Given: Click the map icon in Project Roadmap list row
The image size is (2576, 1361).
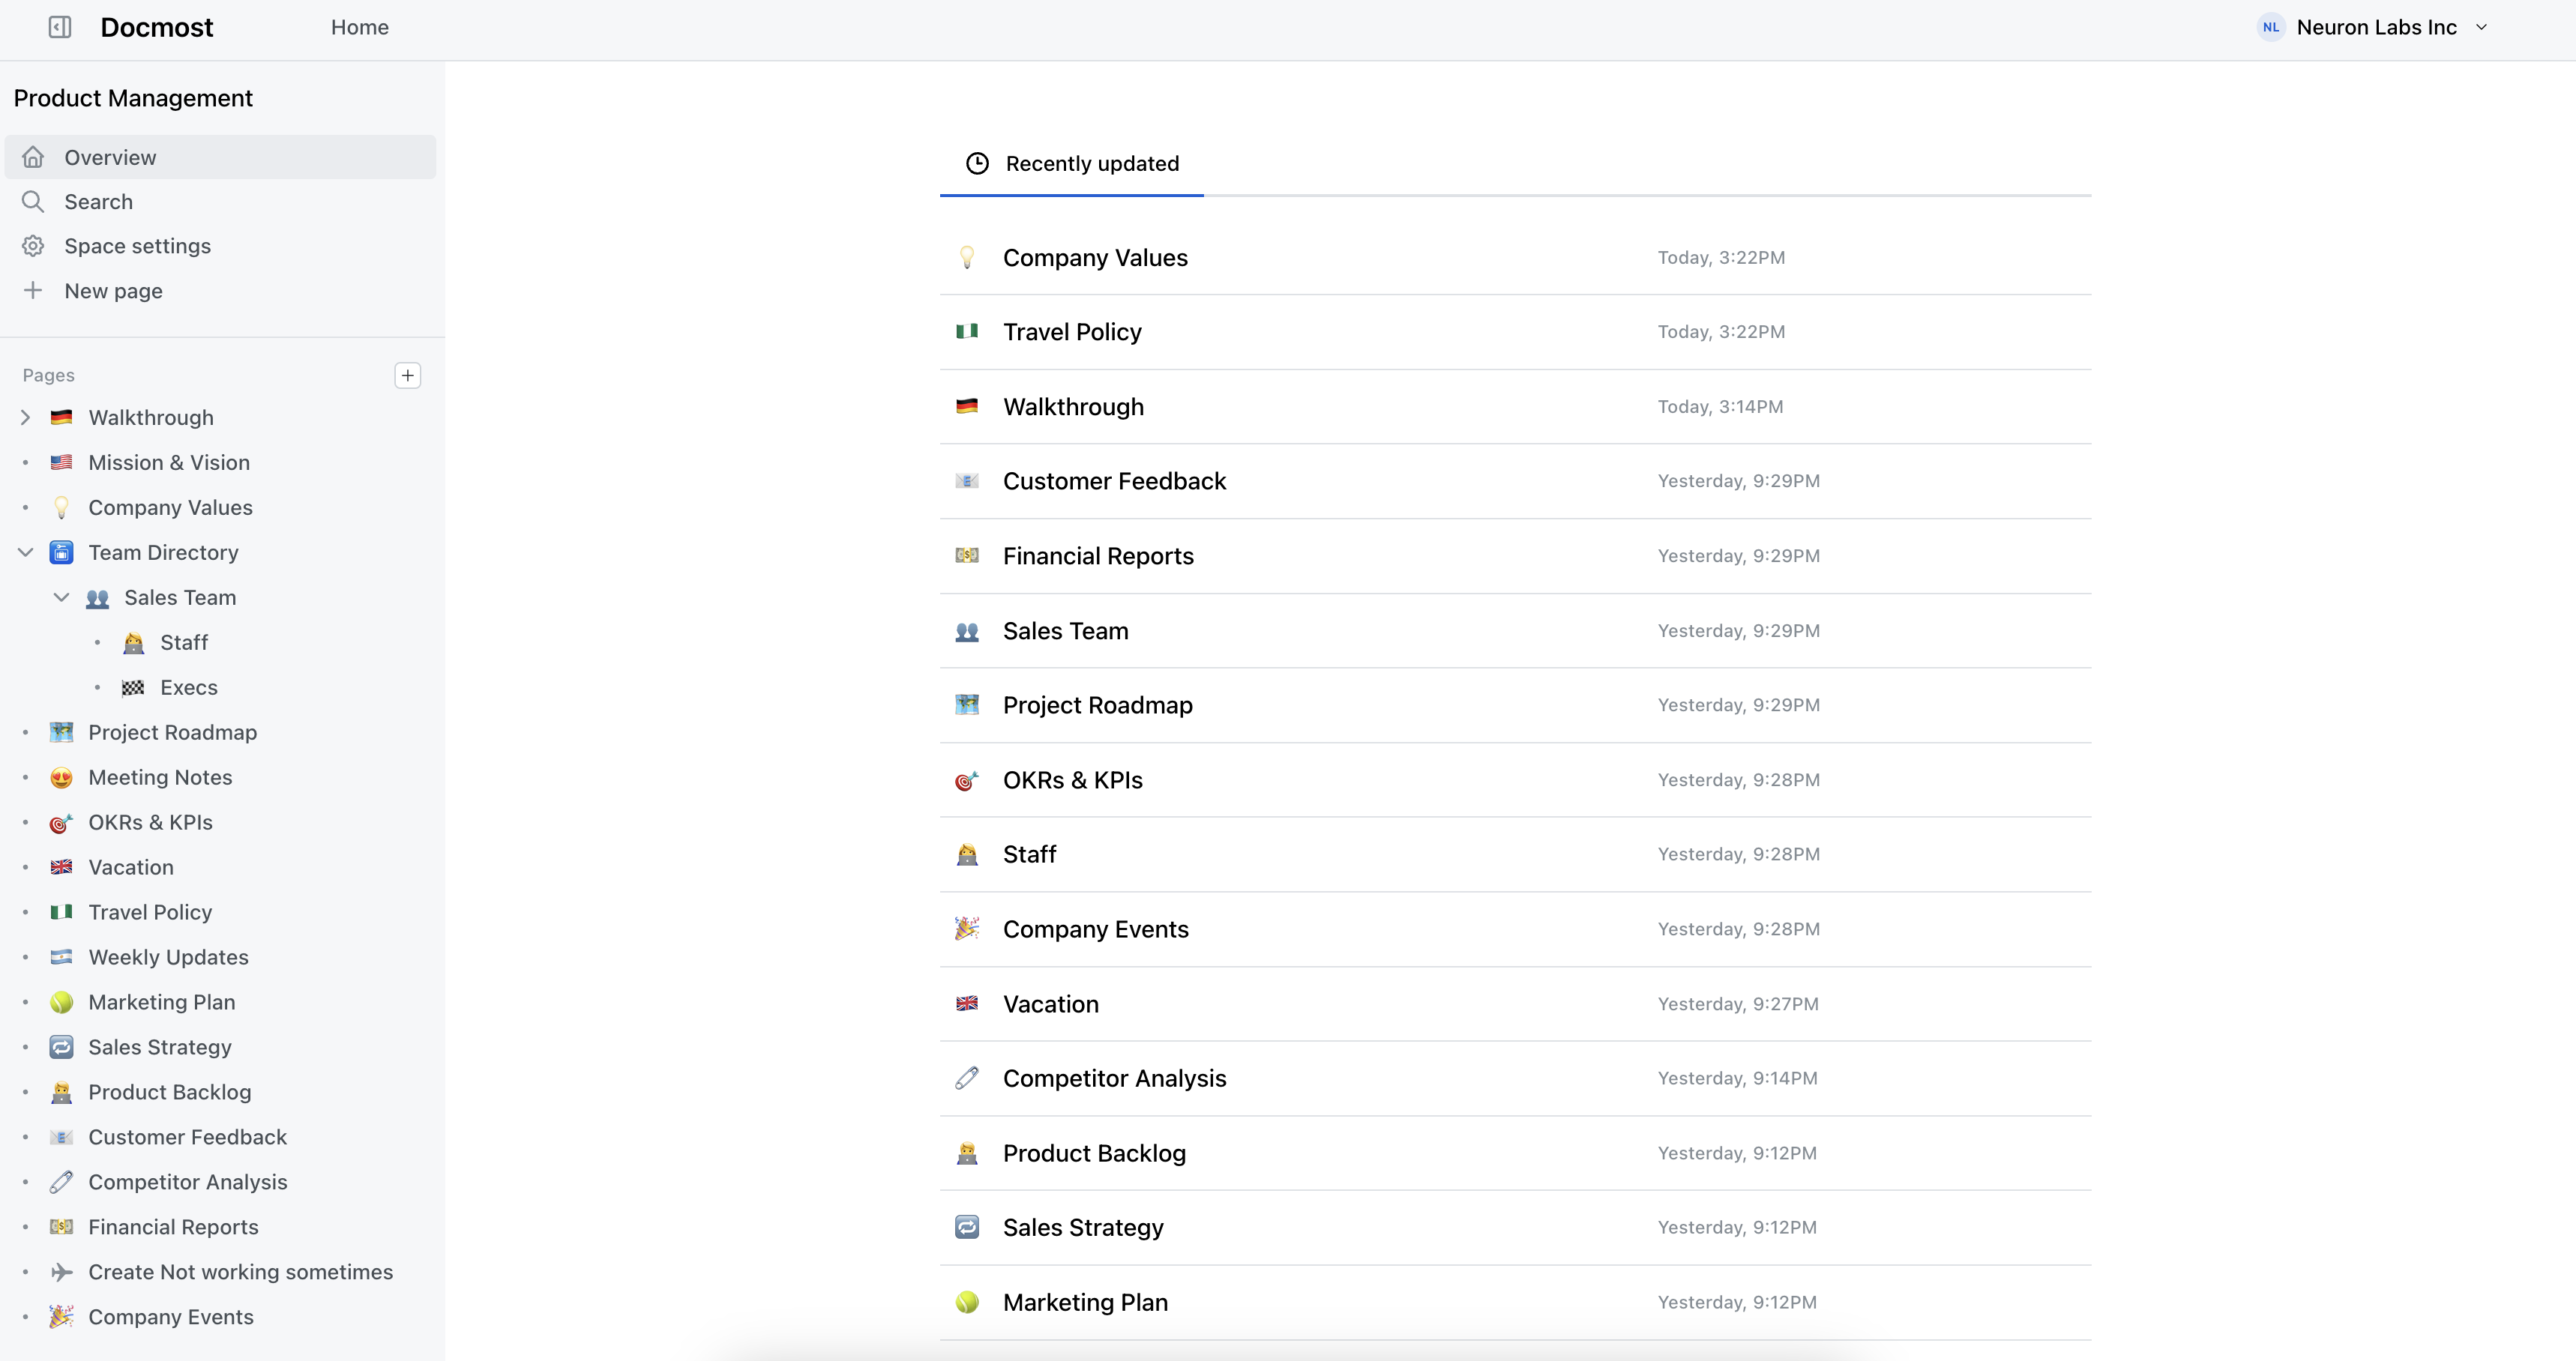Looking at the screenshot, I should [967, 704].
